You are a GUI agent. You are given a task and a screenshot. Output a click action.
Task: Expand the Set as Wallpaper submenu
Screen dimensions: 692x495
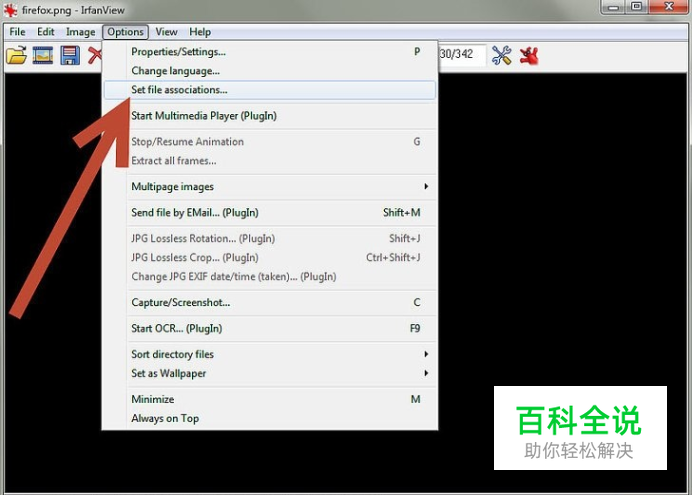[270, 373]
